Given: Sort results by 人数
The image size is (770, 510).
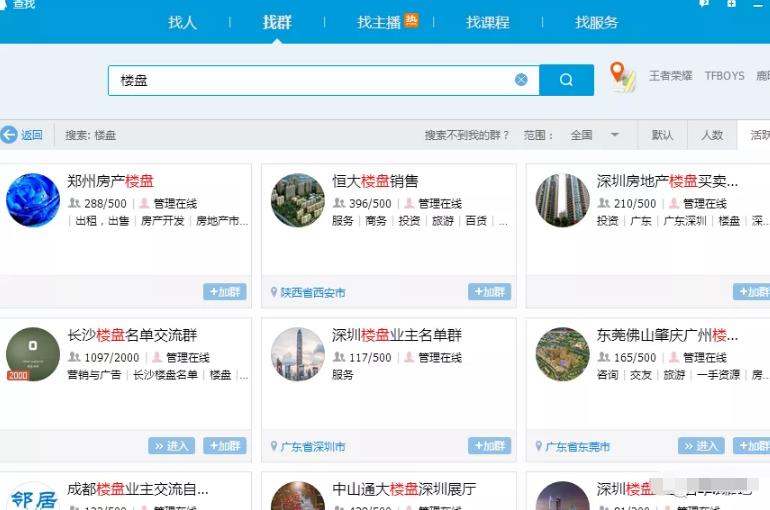Looking at the screenshot, I should click(712, 135).
